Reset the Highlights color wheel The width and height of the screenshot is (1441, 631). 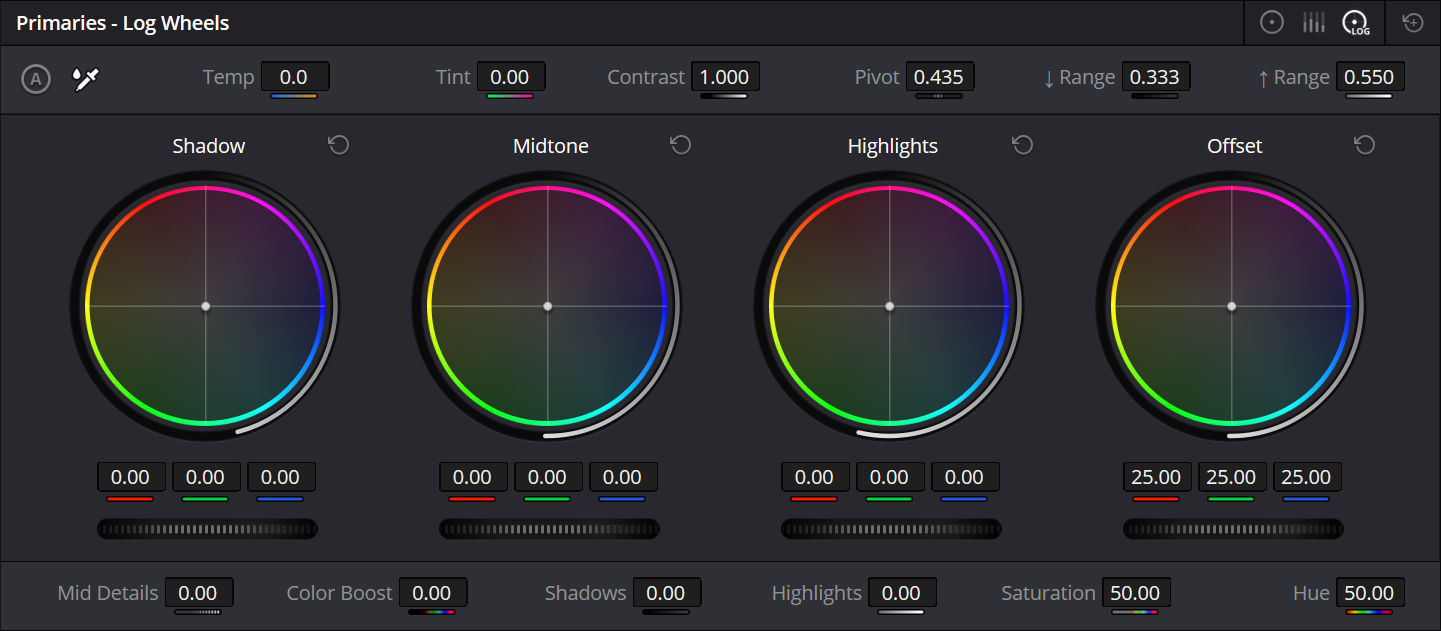pos(1023,146)
